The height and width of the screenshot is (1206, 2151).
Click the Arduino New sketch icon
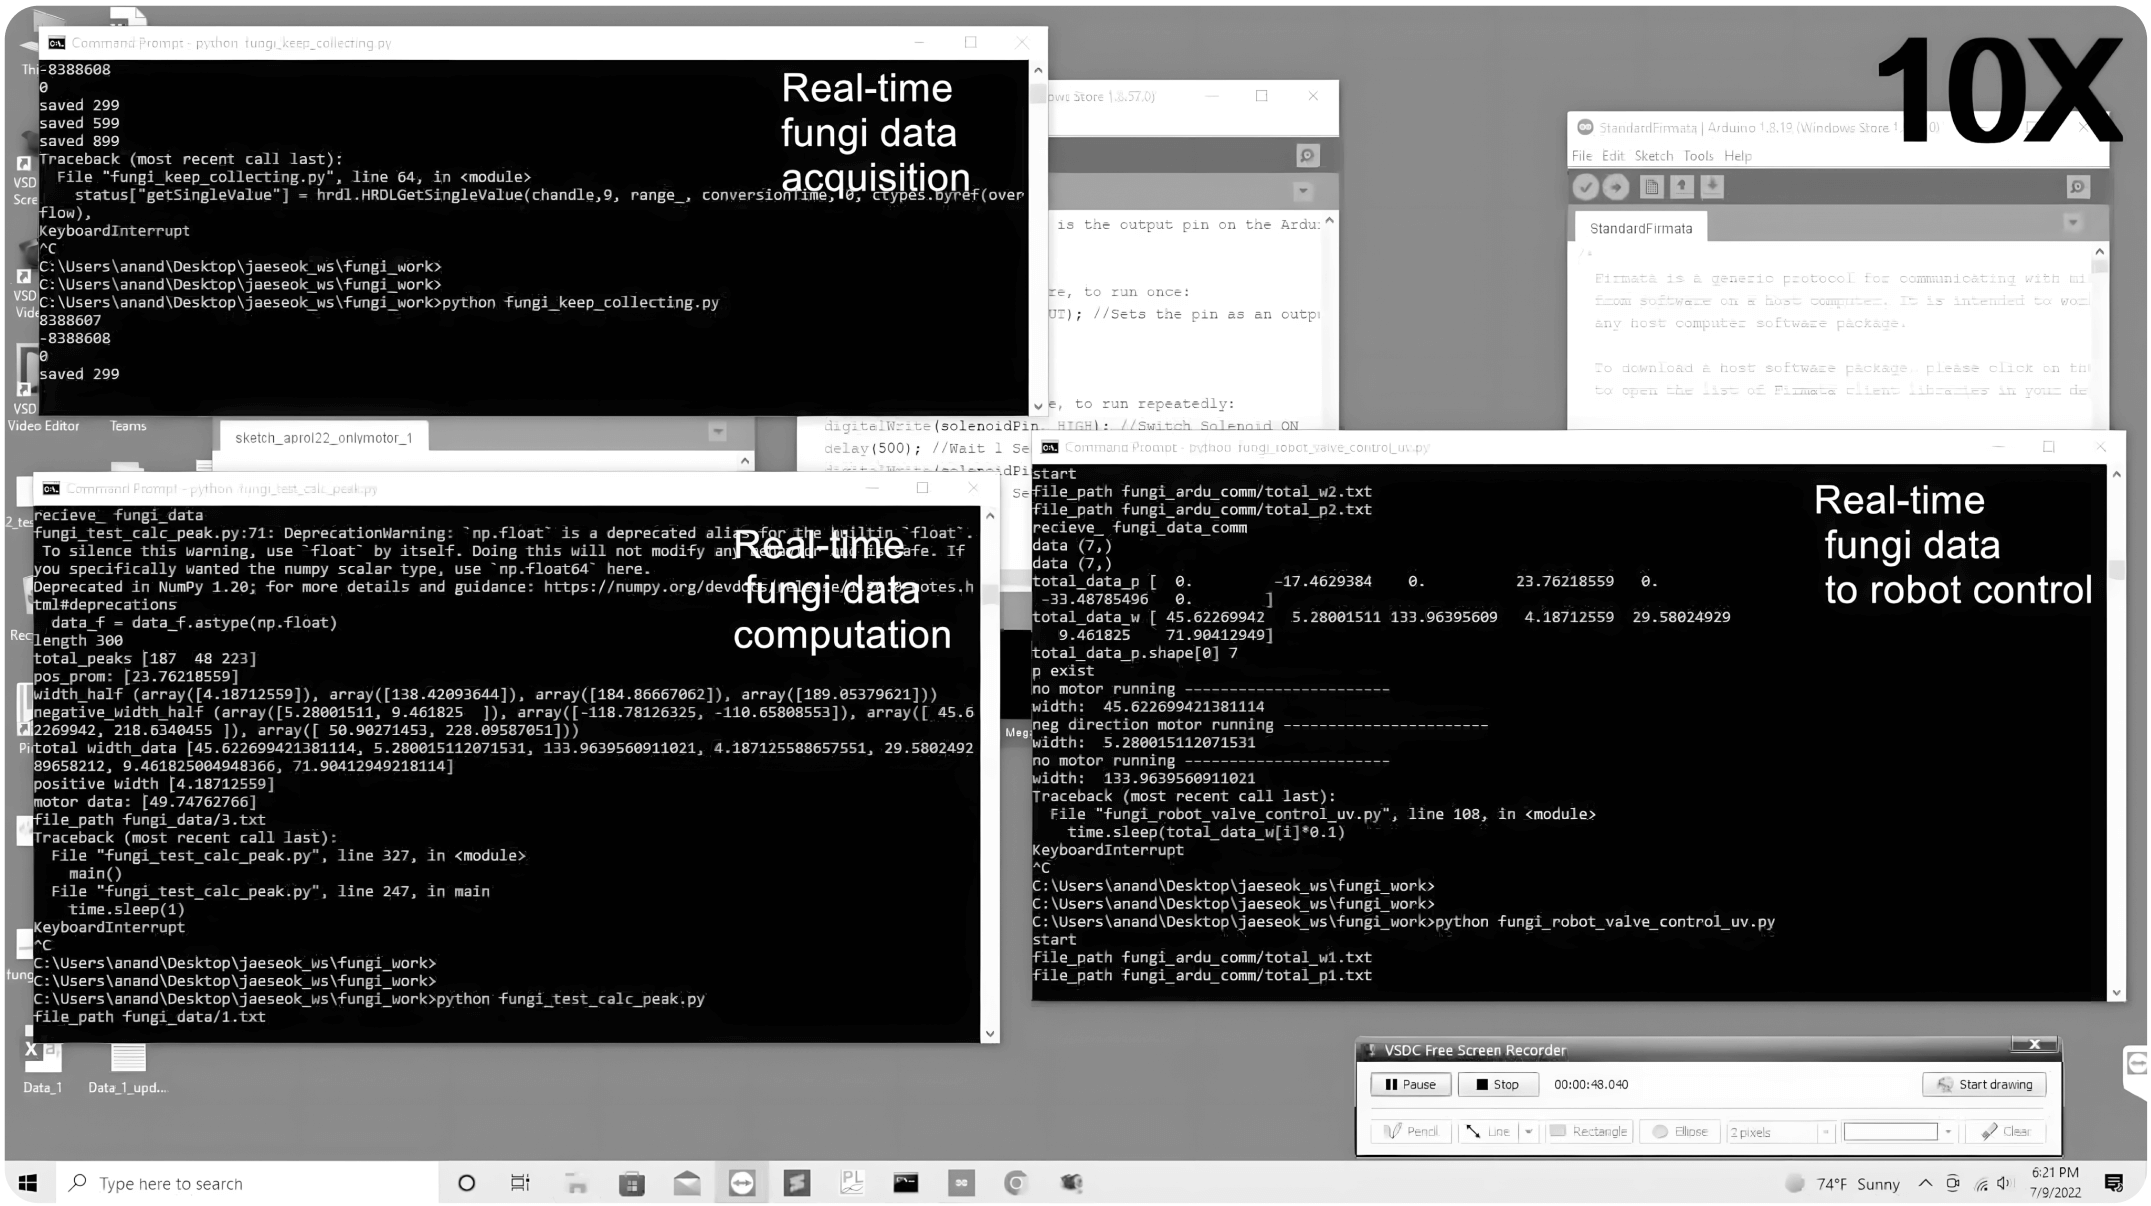(1652, 187)
